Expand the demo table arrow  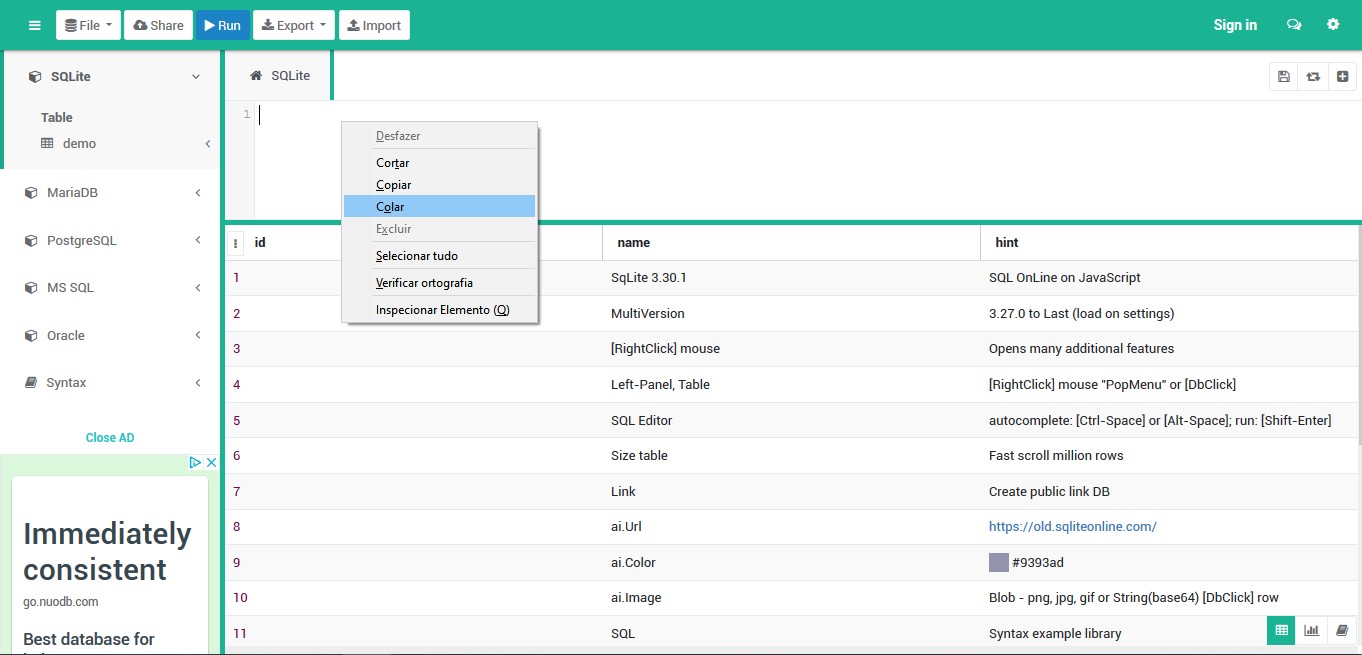point(208,144)
